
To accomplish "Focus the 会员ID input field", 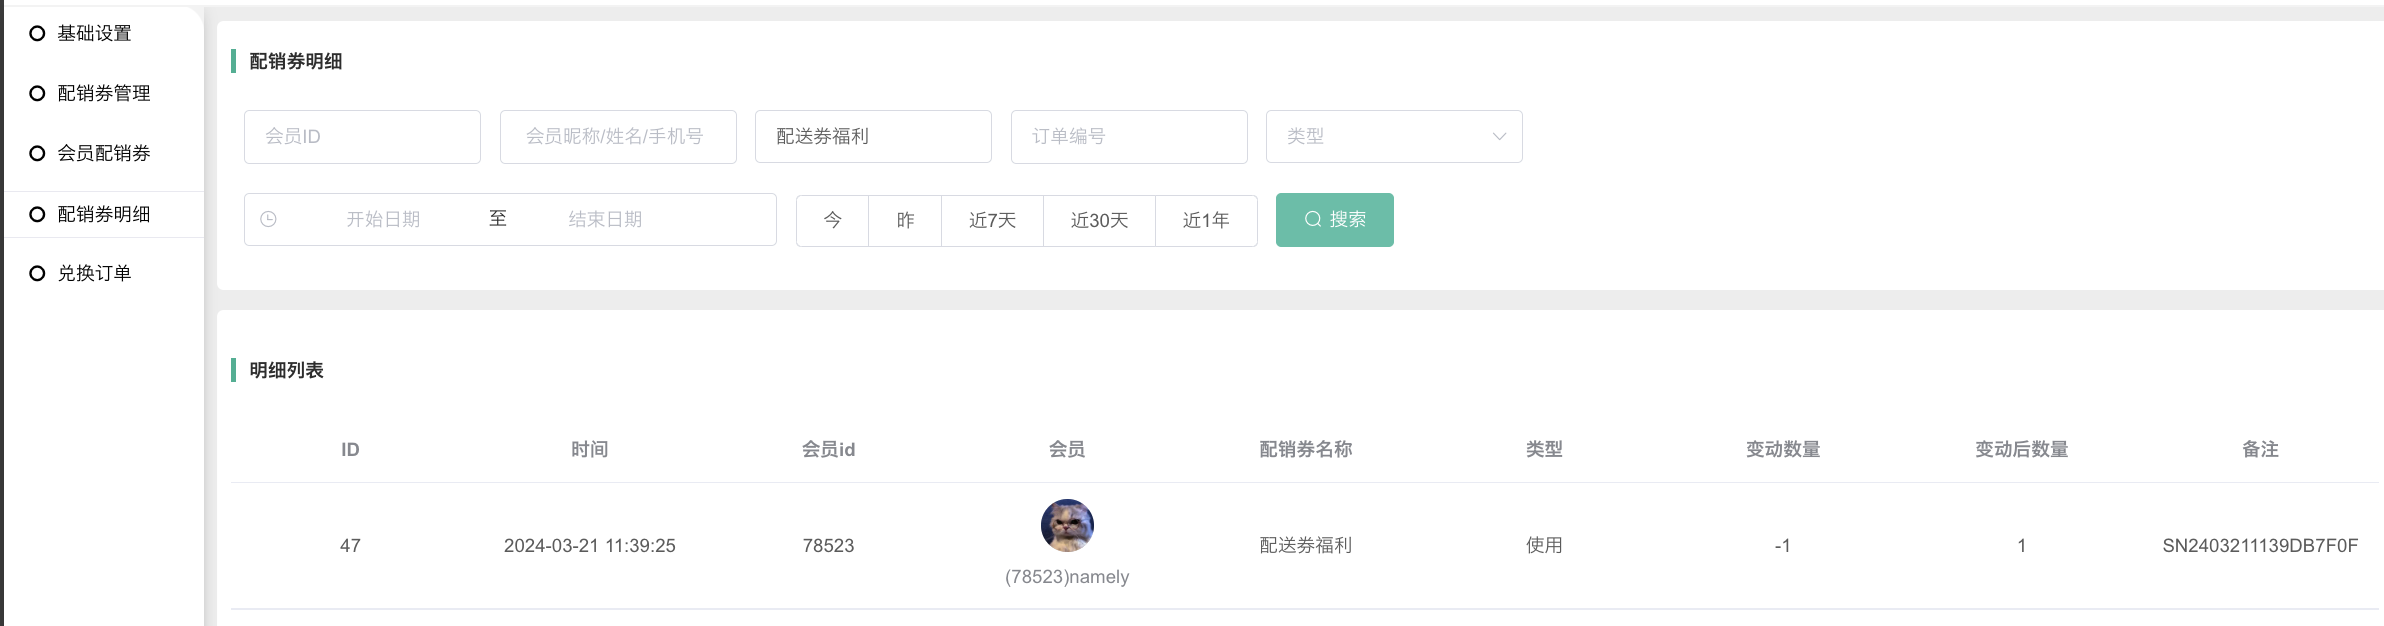I will tap(362, 137).
